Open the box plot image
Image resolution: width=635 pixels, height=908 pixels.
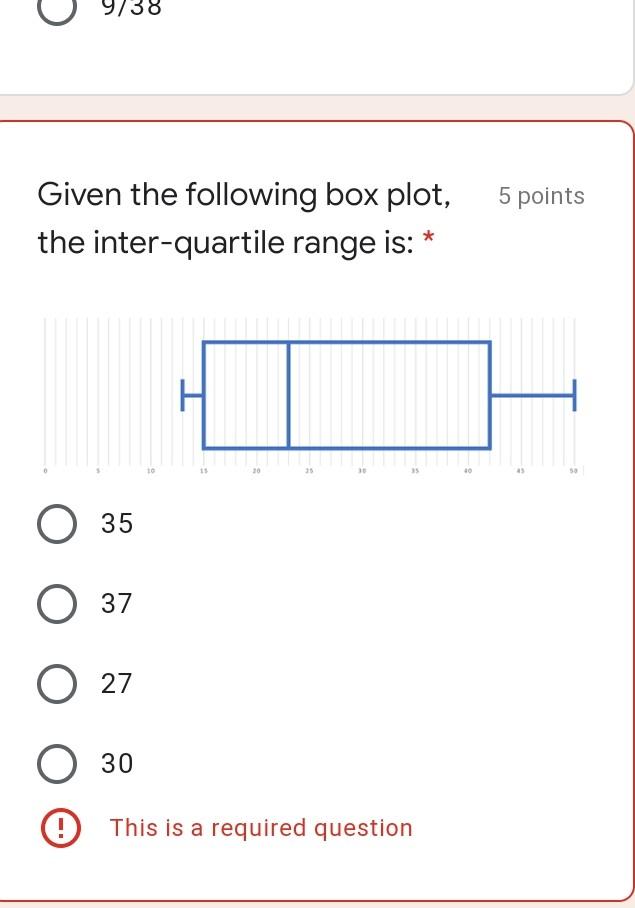[x=313, y=396]
